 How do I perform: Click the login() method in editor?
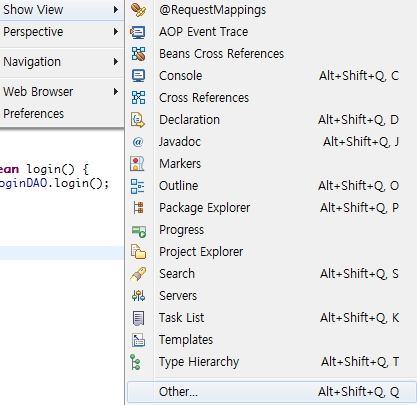click(50, 169)
